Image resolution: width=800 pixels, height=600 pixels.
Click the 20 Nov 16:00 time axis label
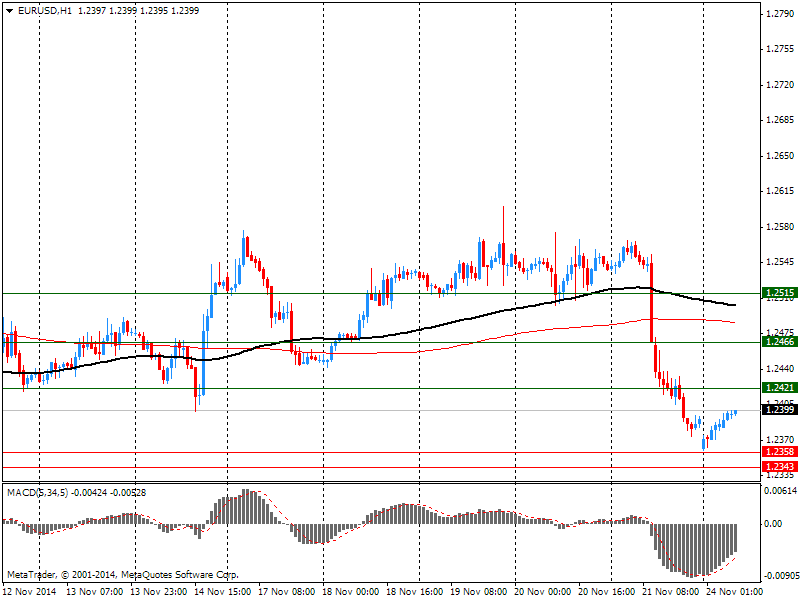pyautogui.click(x=607, y=591)
